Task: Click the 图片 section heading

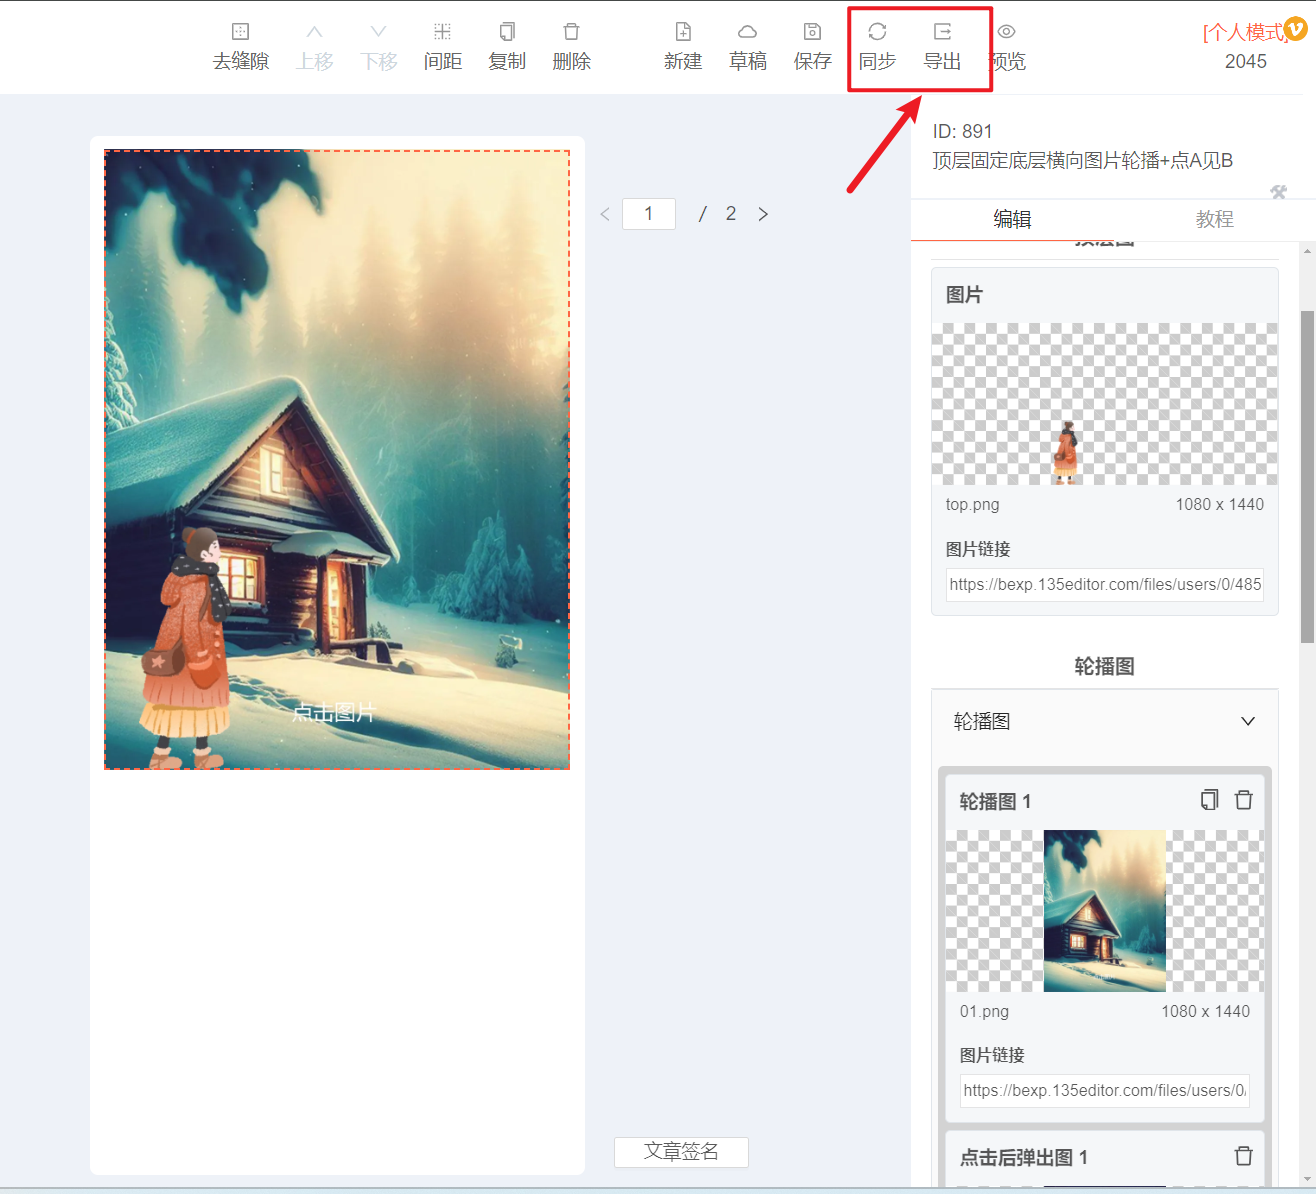Action: [964, 295]
